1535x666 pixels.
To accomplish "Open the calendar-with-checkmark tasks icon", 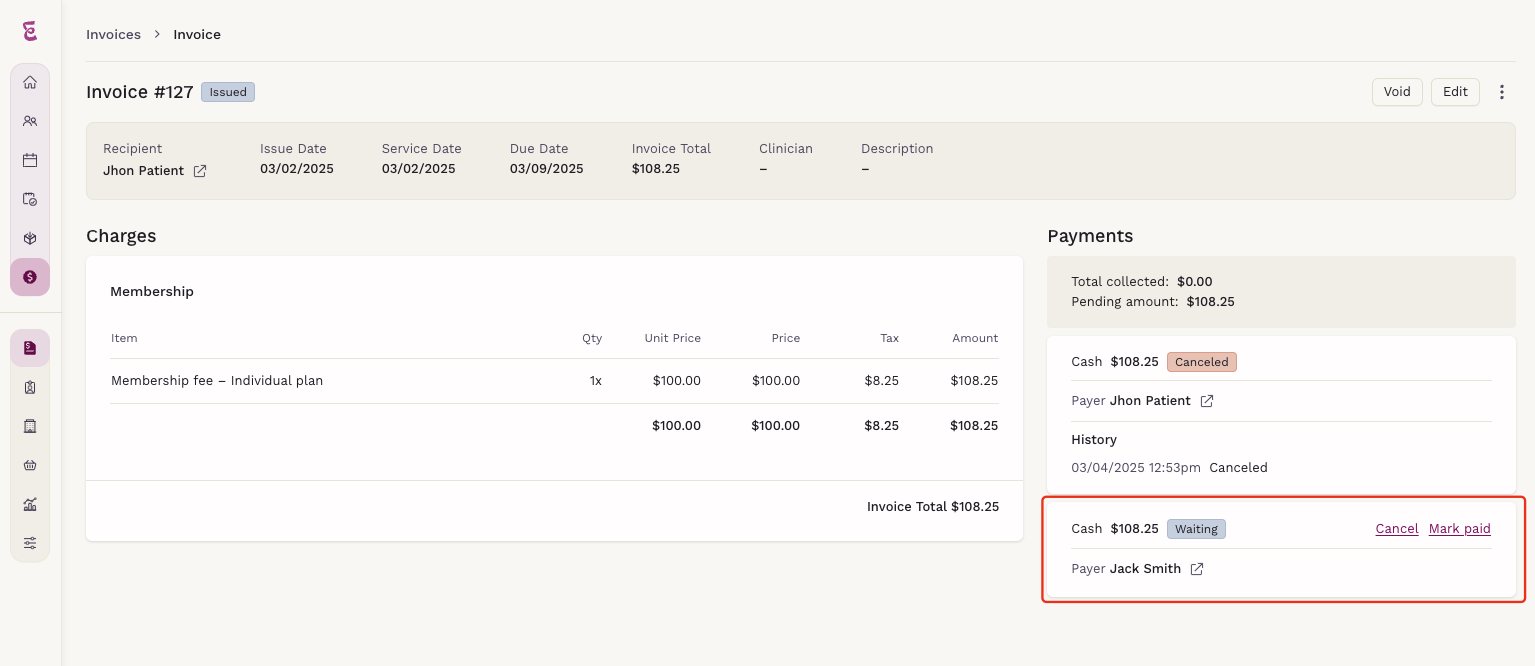I will [x=30, y=199].
